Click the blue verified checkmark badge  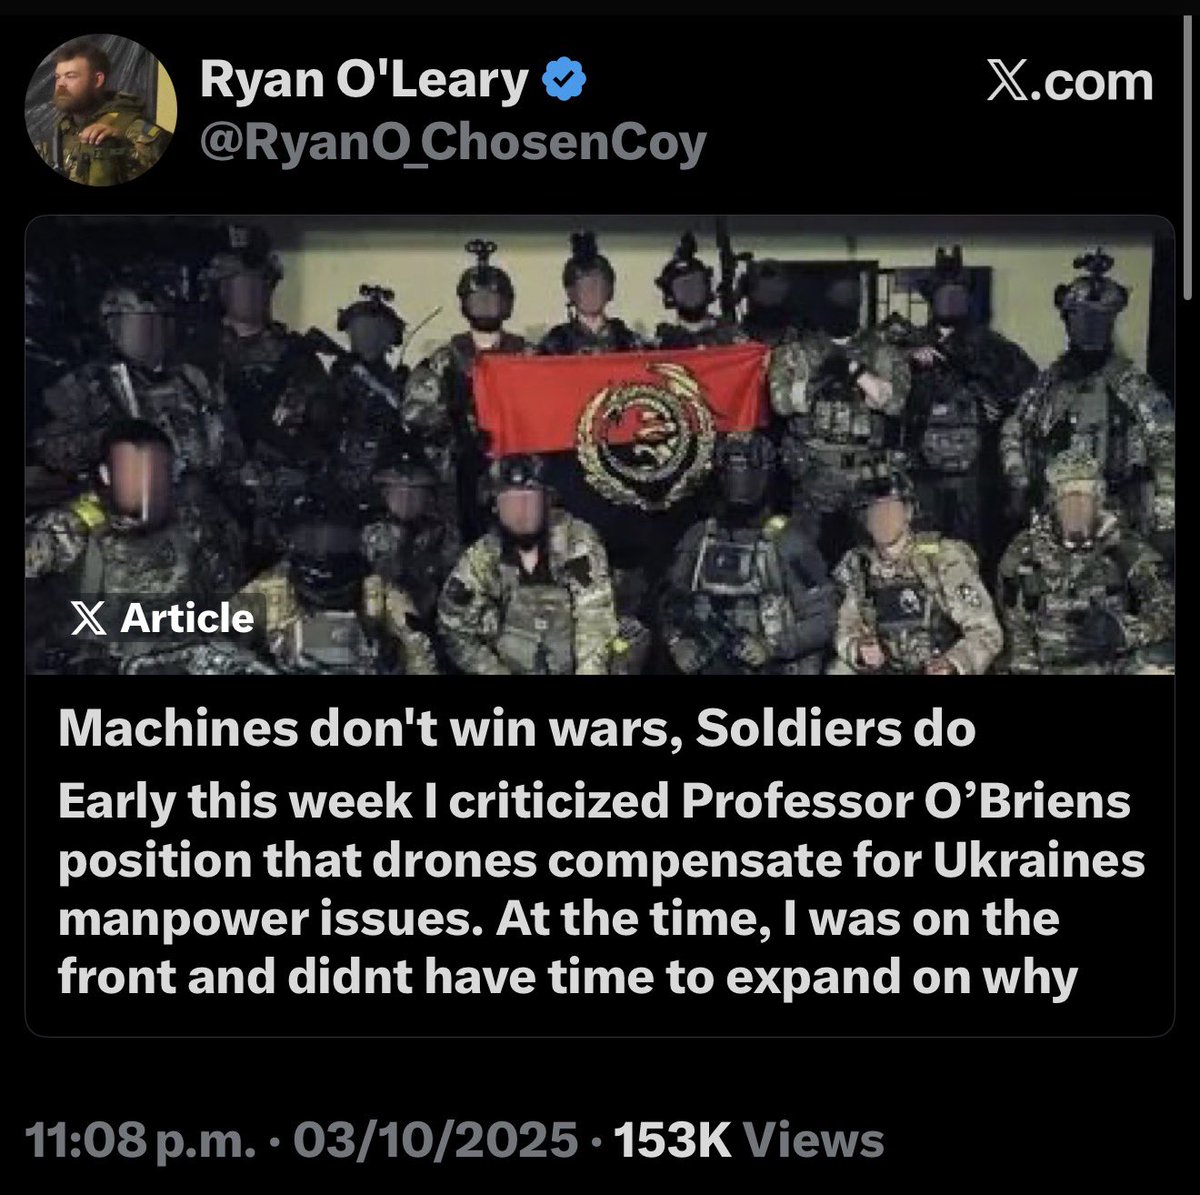click(x=564, y=82)
